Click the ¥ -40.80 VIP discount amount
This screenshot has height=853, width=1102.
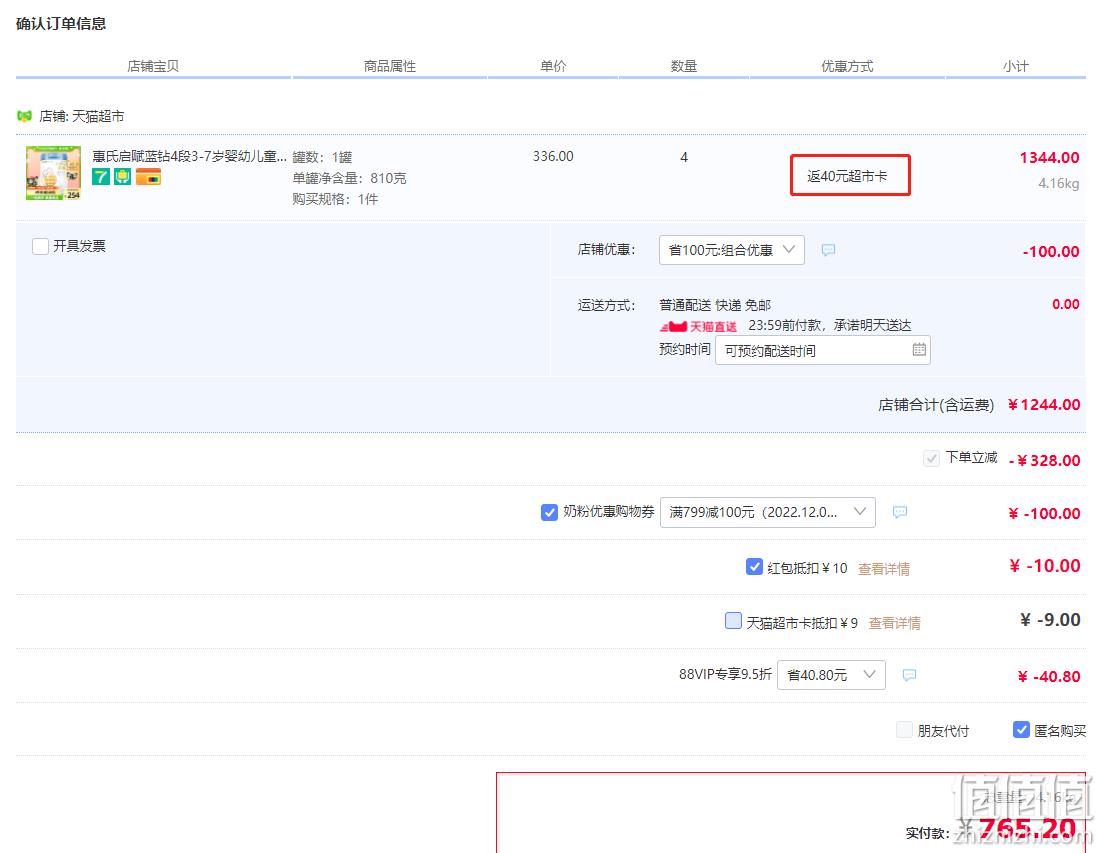pyautogui.click(x=1049, y=677)
